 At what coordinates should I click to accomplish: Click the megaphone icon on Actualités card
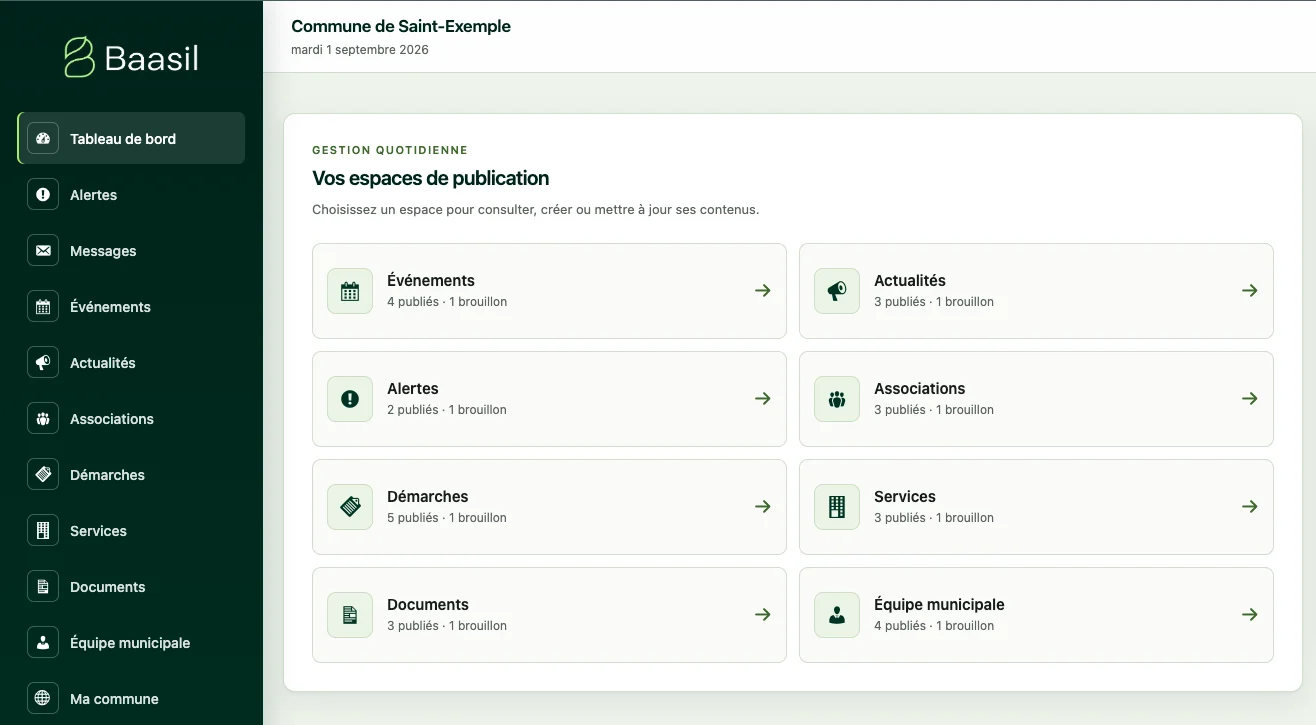coord(837,291)
